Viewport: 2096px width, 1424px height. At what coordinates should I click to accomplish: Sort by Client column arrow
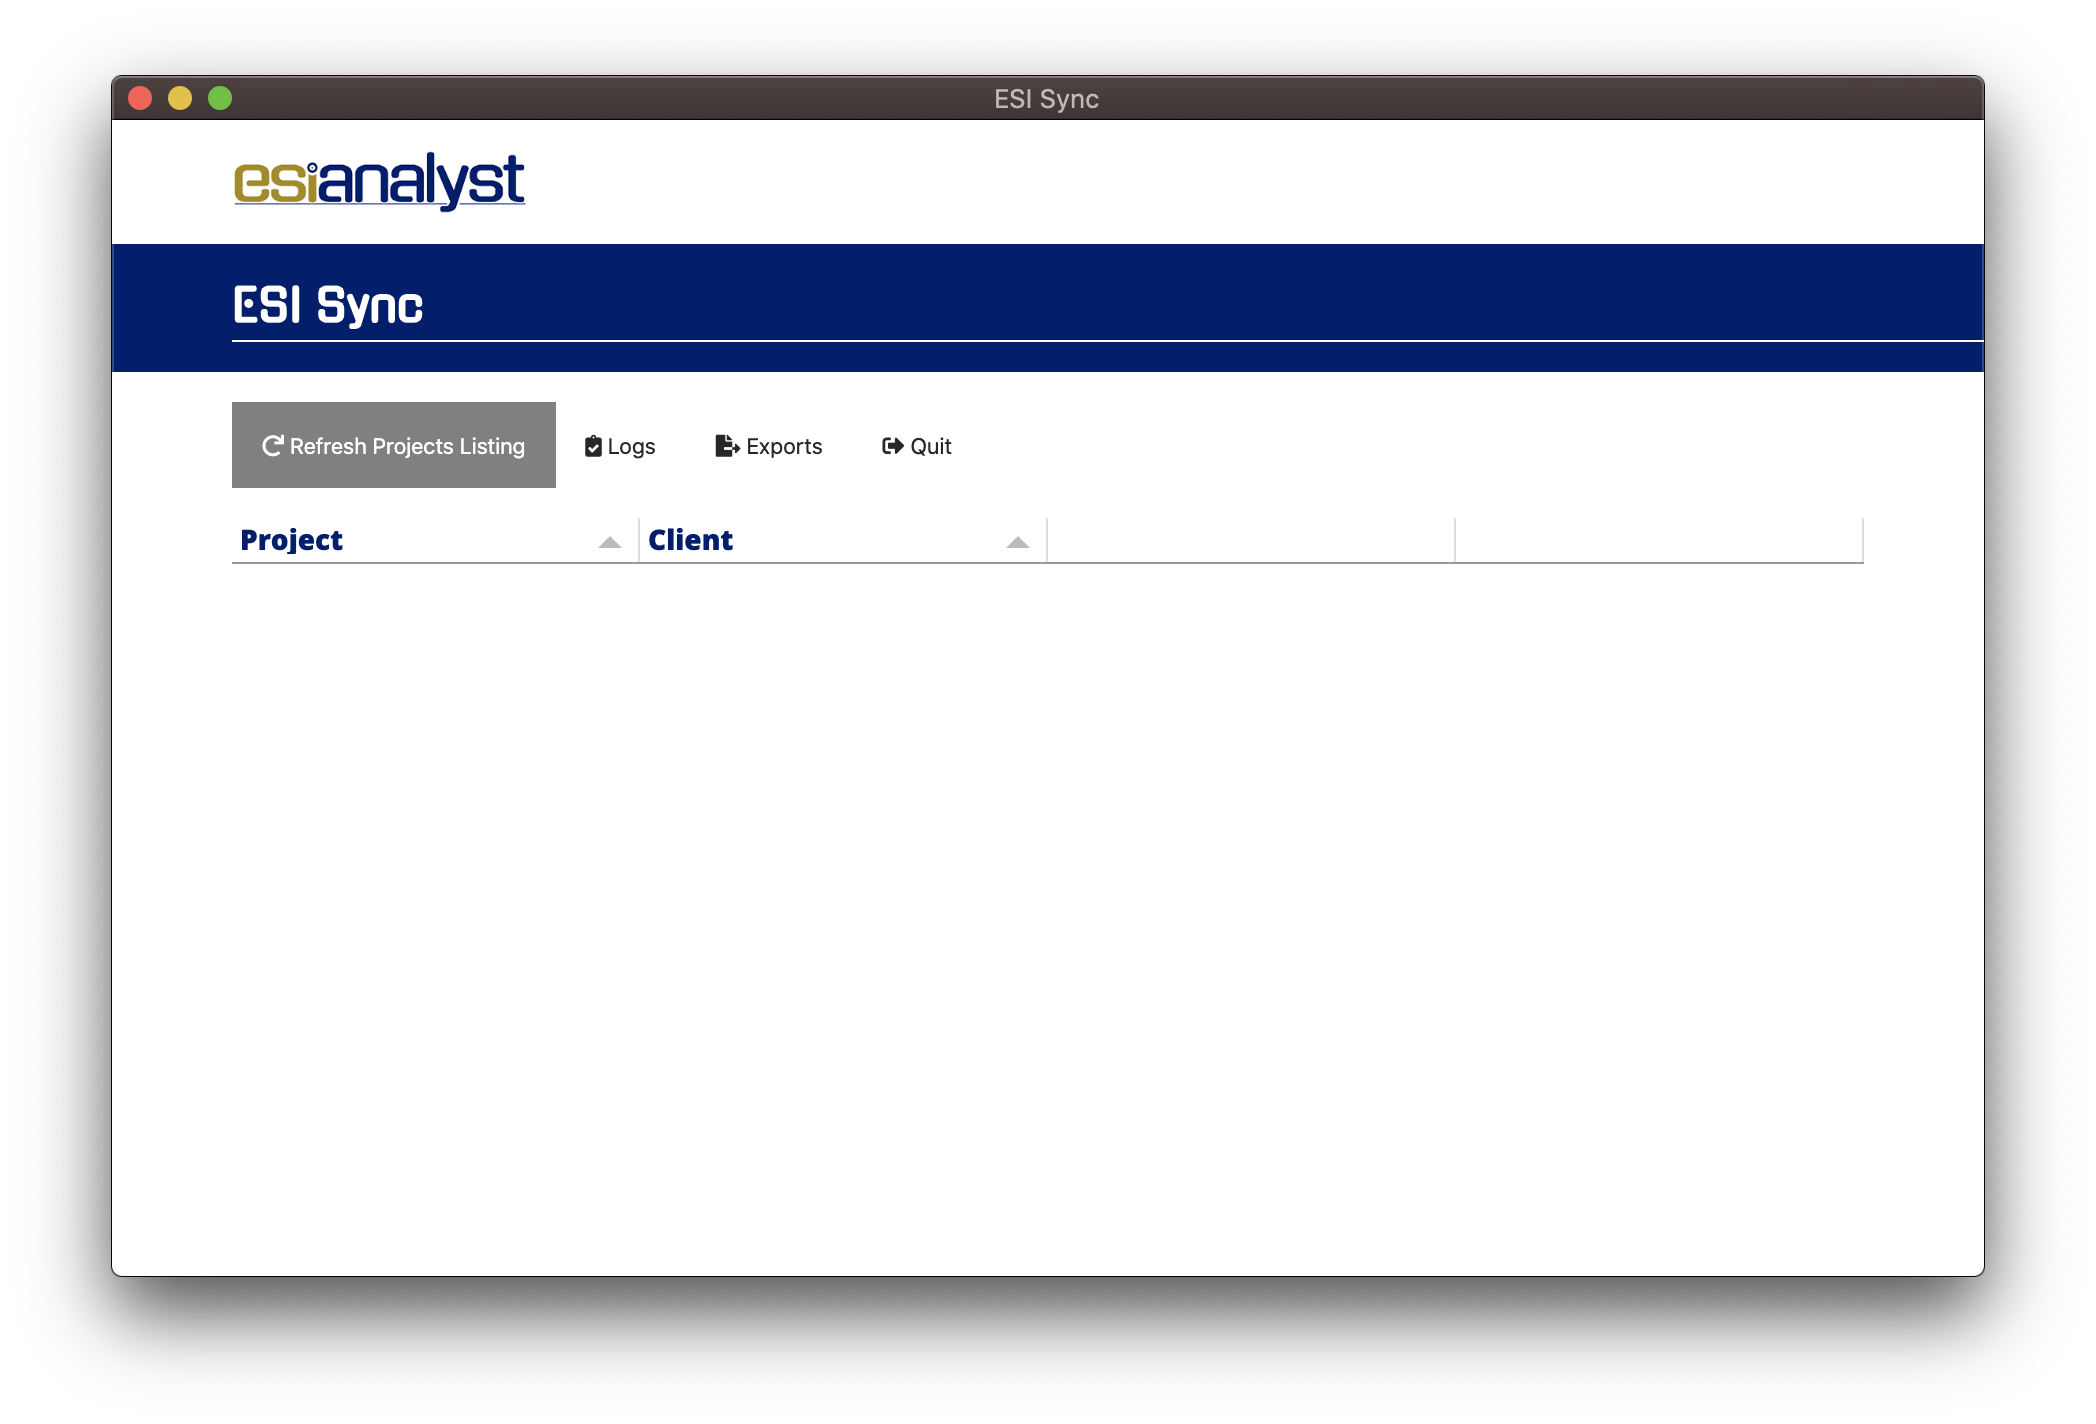coord(1017,542)
